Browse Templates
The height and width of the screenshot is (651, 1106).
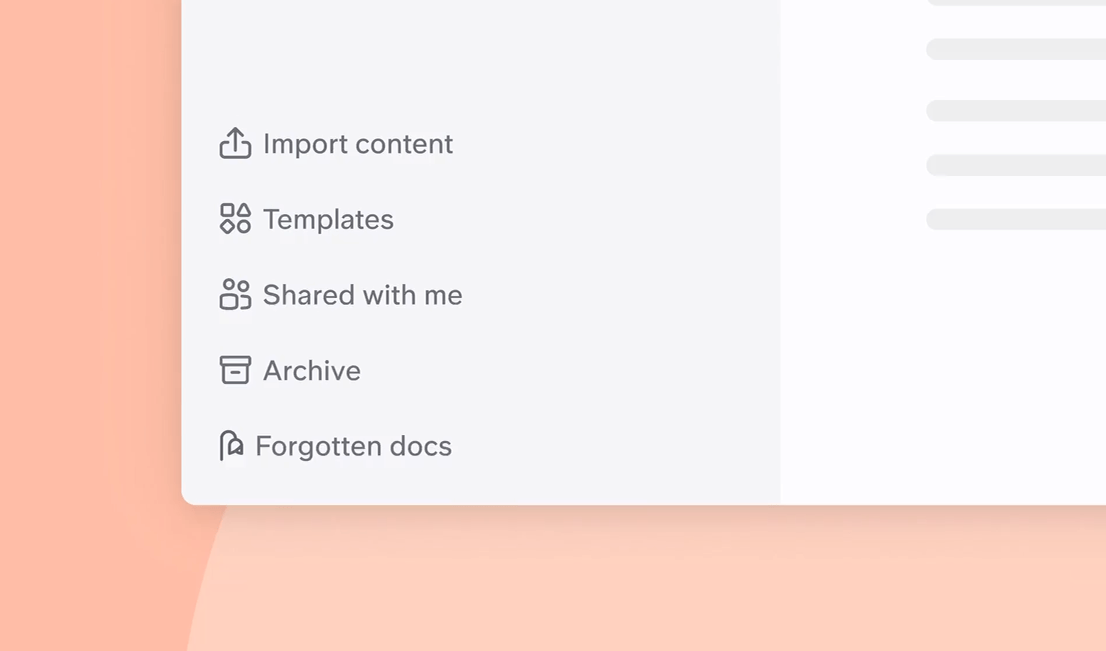pyautogui.click(x=328, y=219)
